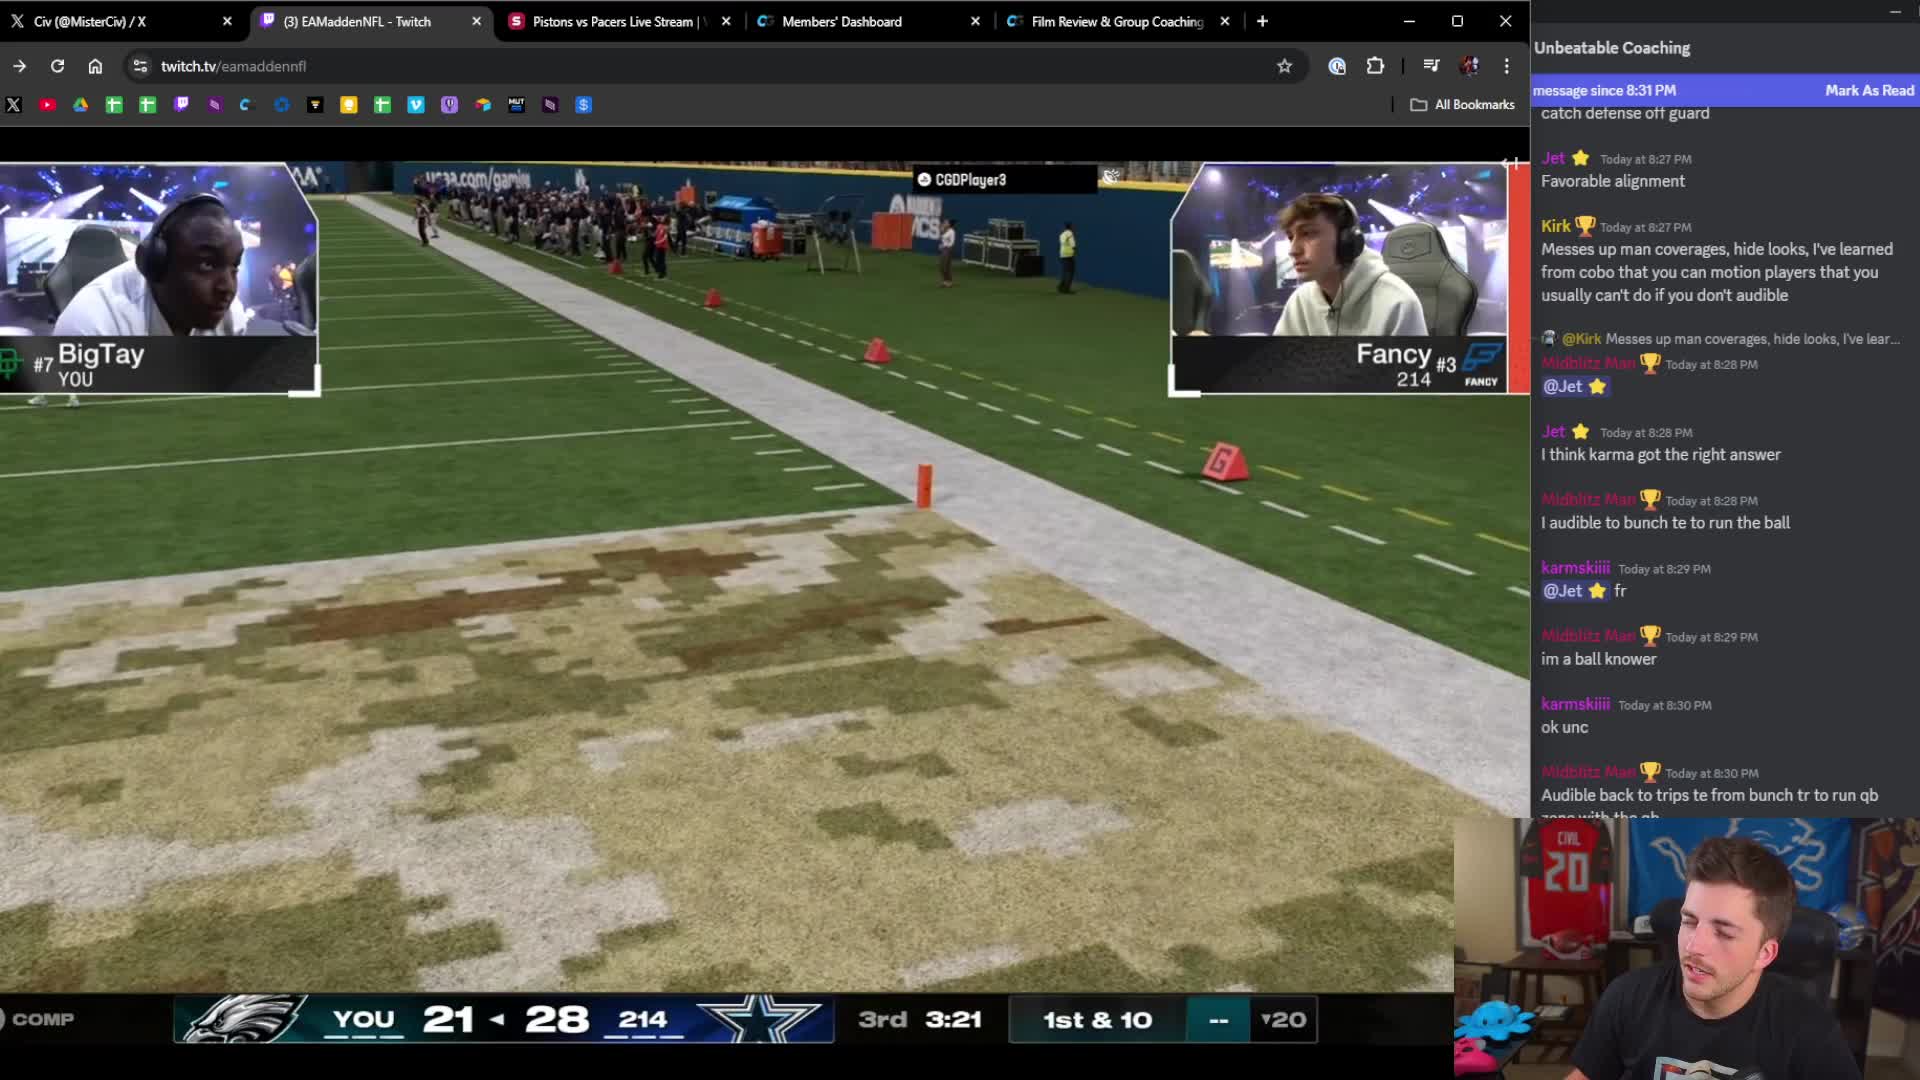
Task: Open the Google Drive bookmark
Action: point(81,104)
